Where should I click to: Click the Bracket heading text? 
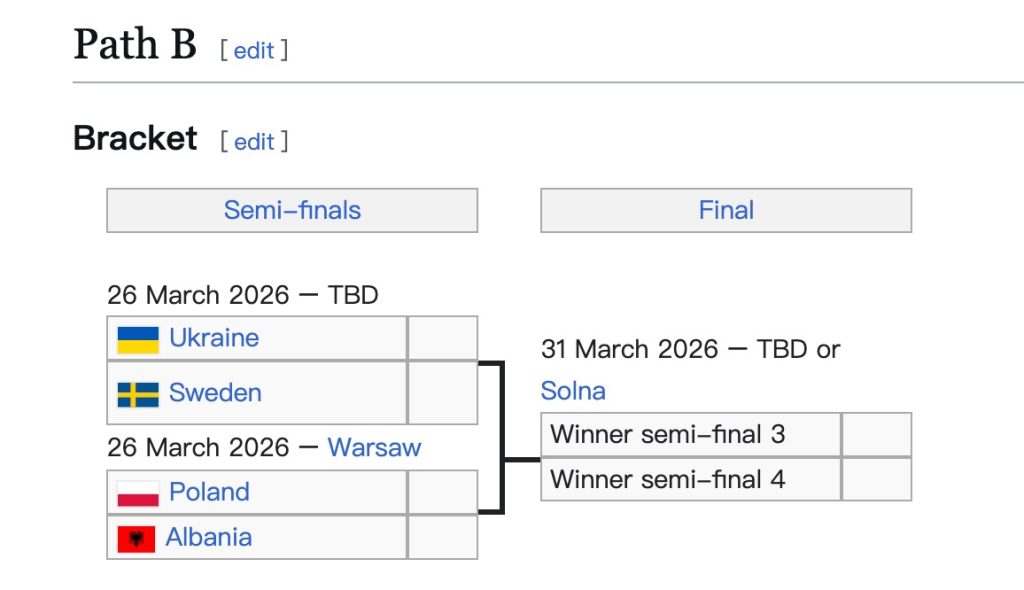(x=135, y=139)
